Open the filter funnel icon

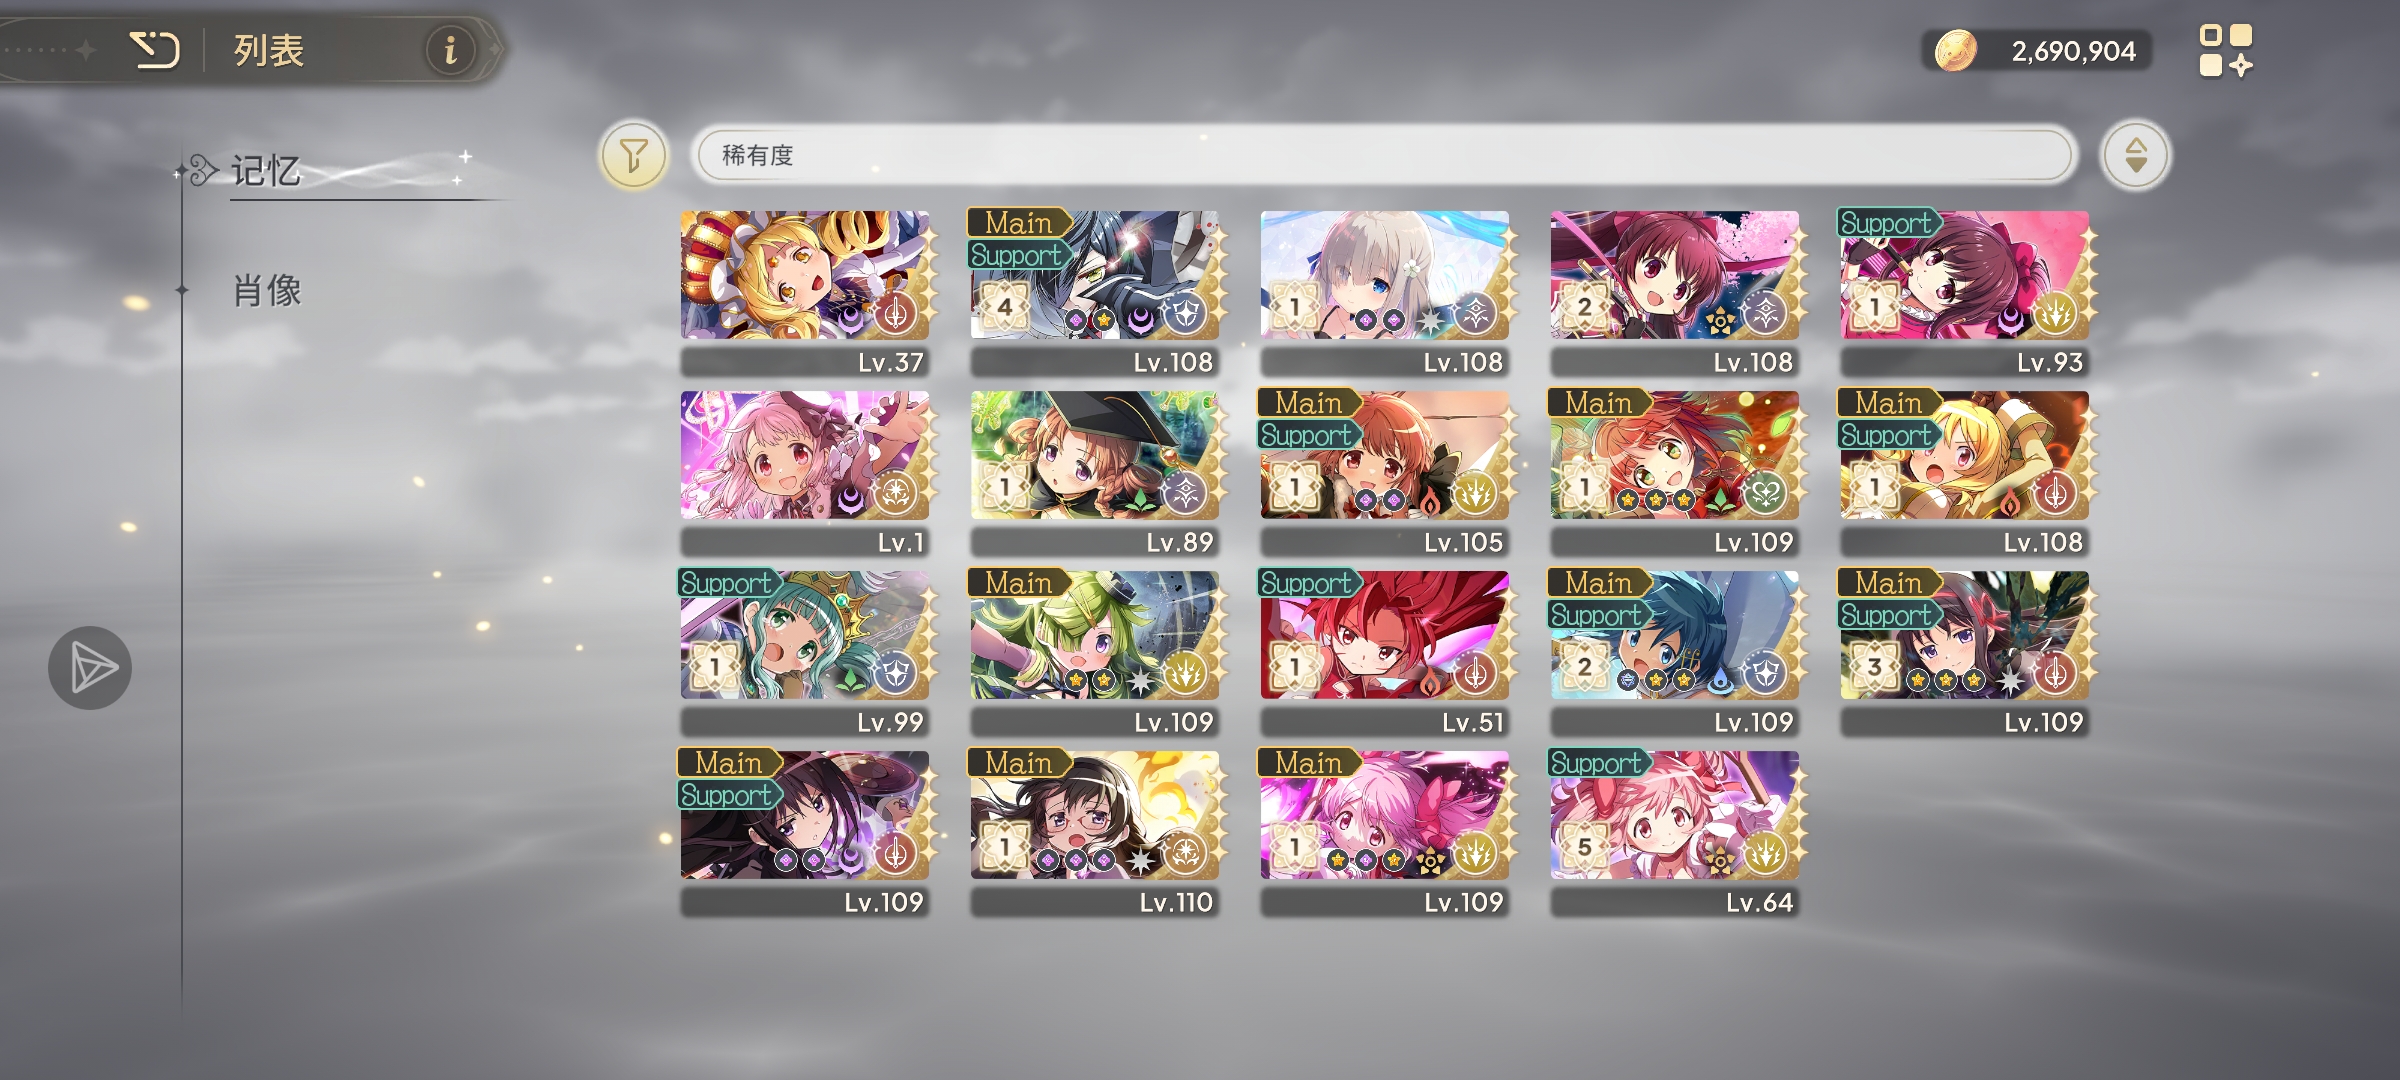(x=633, y=156)
